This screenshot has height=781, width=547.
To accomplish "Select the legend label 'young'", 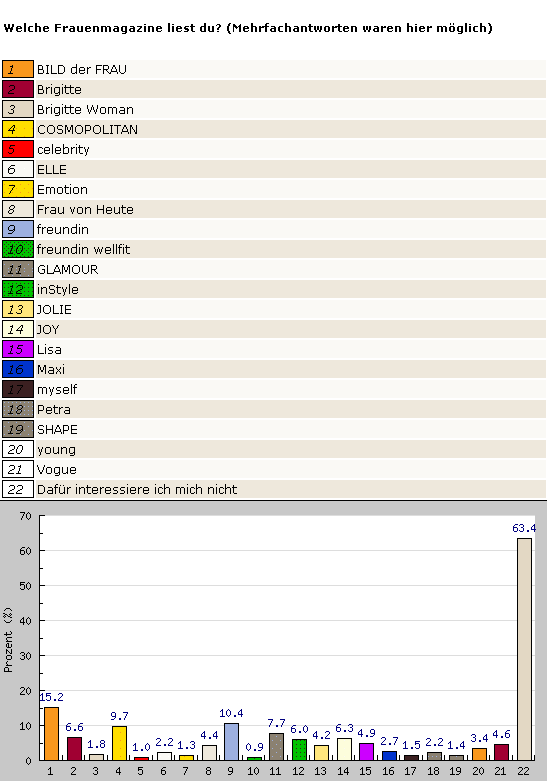I will pos(56,450).
